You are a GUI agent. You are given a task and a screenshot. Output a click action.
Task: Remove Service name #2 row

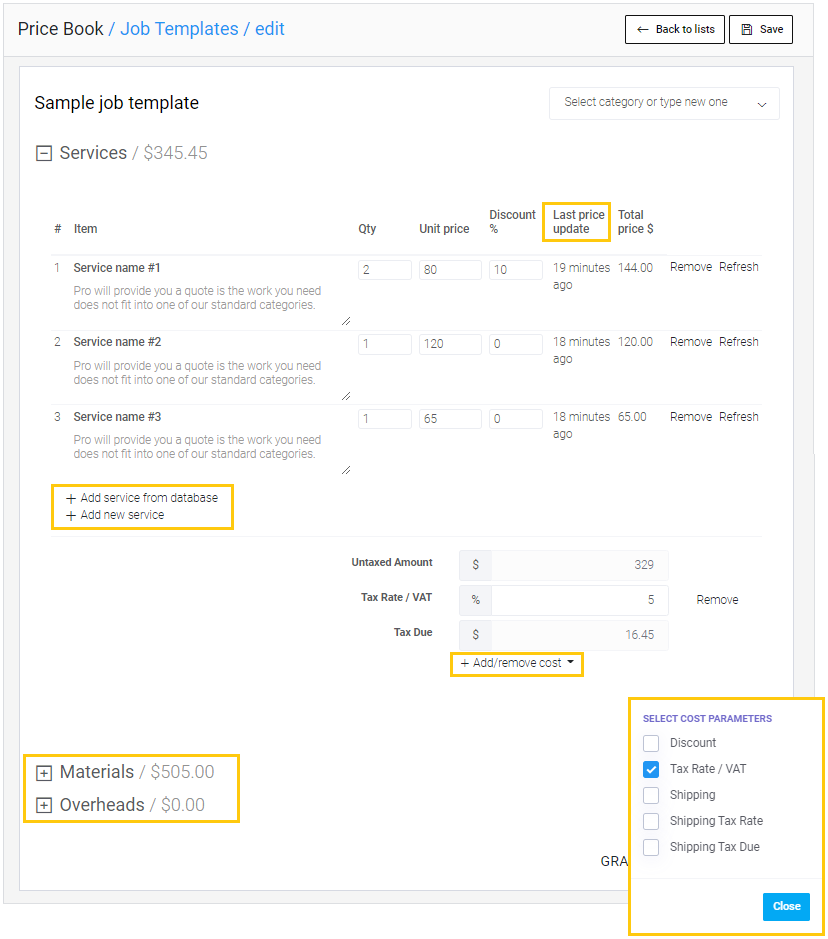[x=690, y=342]
